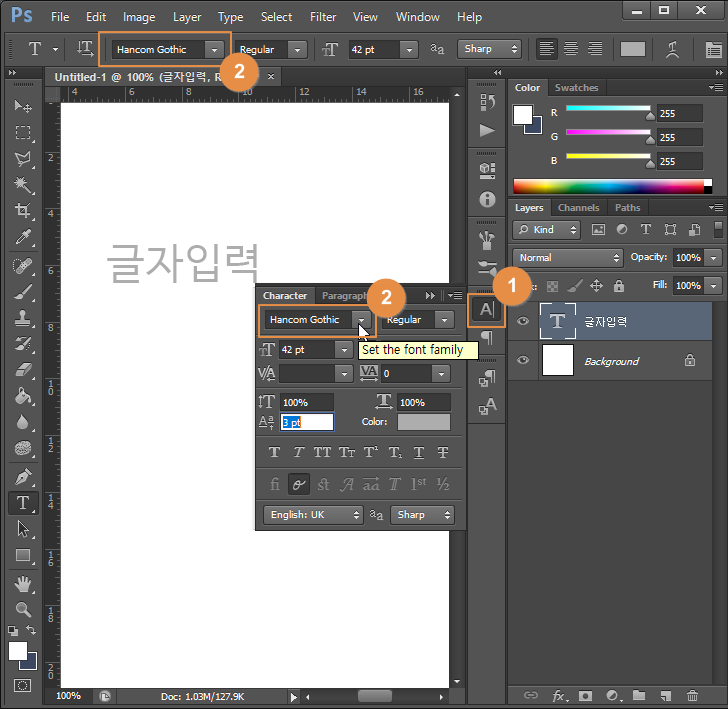The height and width of the screenshot is (709, 728).
Task: Select the Eyedropper tool
Action: 23,237
